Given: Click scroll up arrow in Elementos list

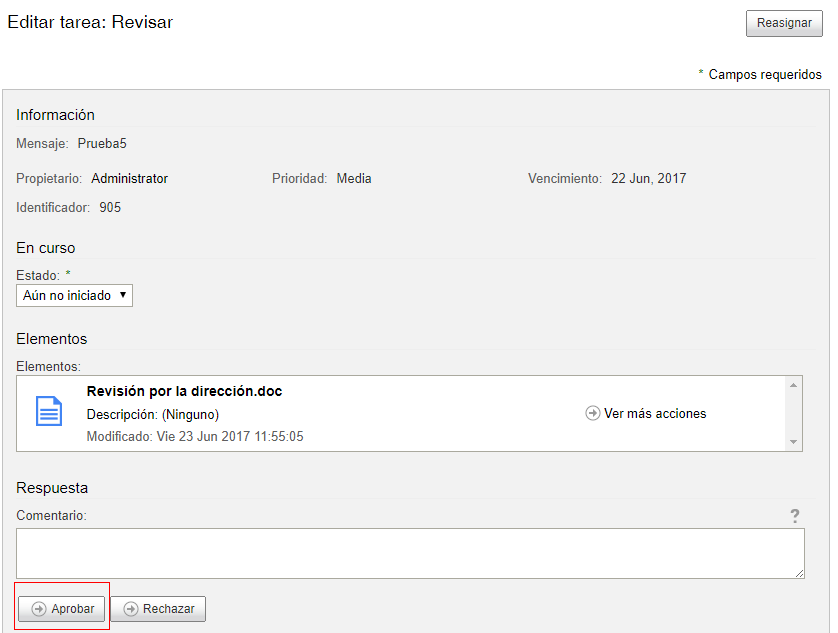Looking at the screenshot, I should (793, 385).
